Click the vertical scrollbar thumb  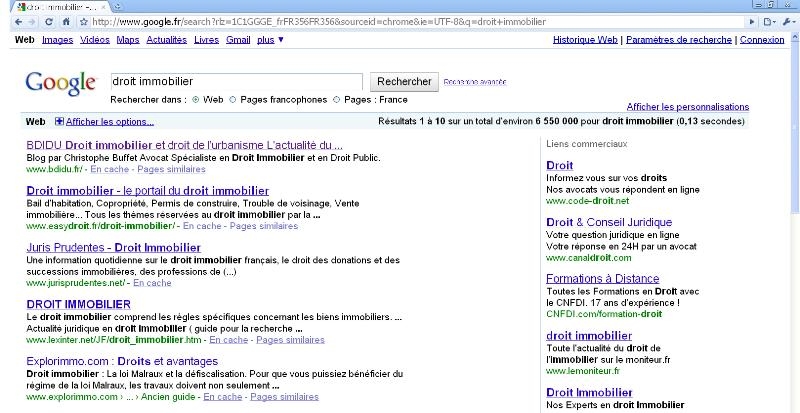pyautogui.click(x=795, y=127)
